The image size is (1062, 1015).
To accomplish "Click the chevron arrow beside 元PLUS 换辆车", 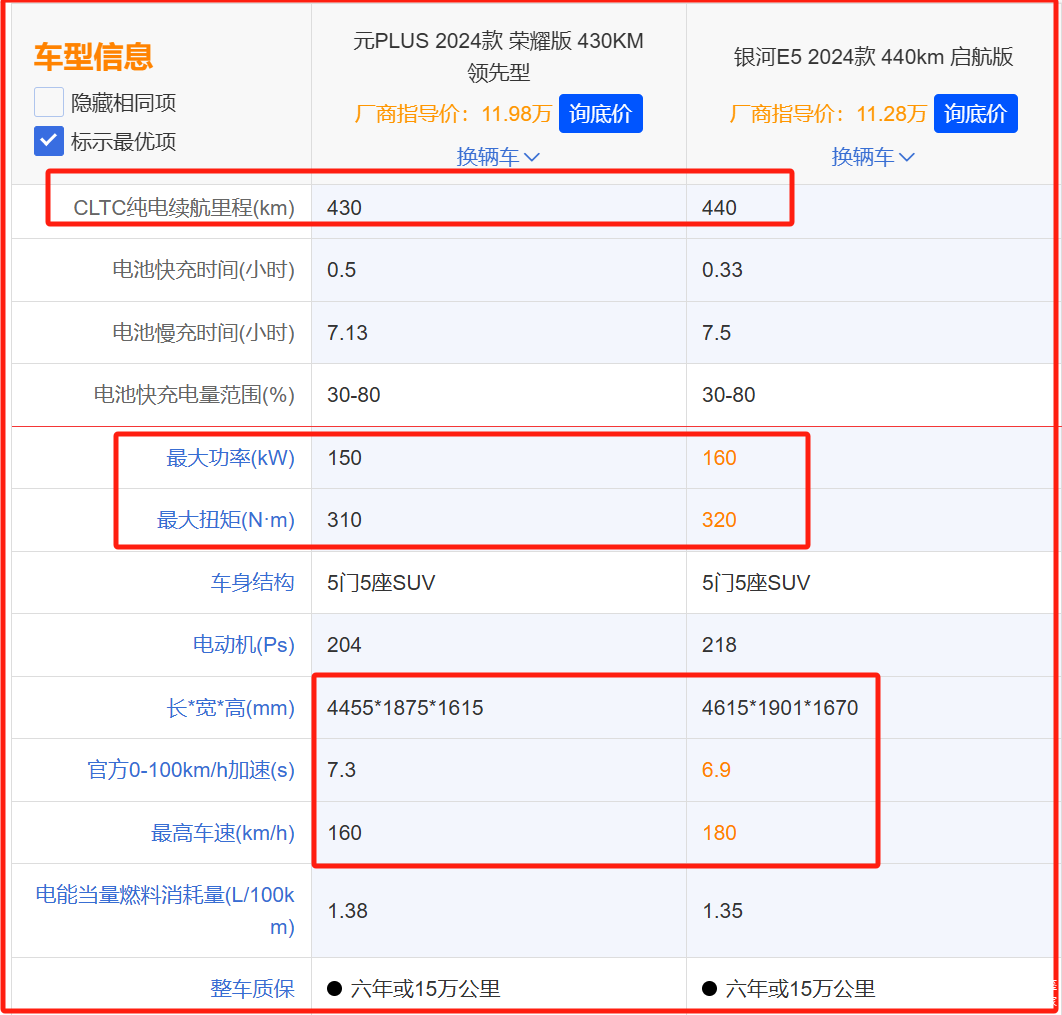I will pos(532,158).
